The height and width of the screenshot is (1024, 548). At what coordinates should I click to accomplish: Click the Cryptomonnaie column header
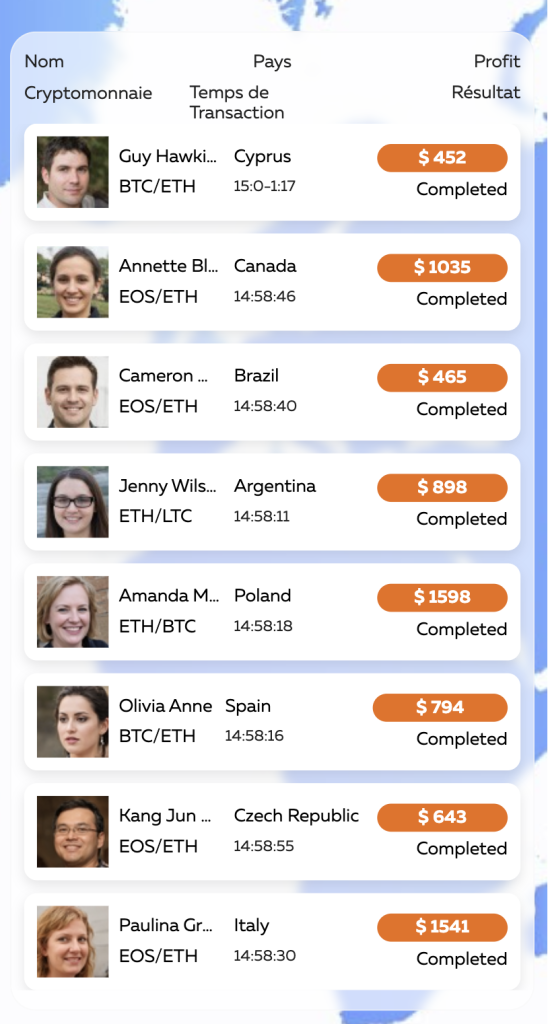[x=88, y=93]
